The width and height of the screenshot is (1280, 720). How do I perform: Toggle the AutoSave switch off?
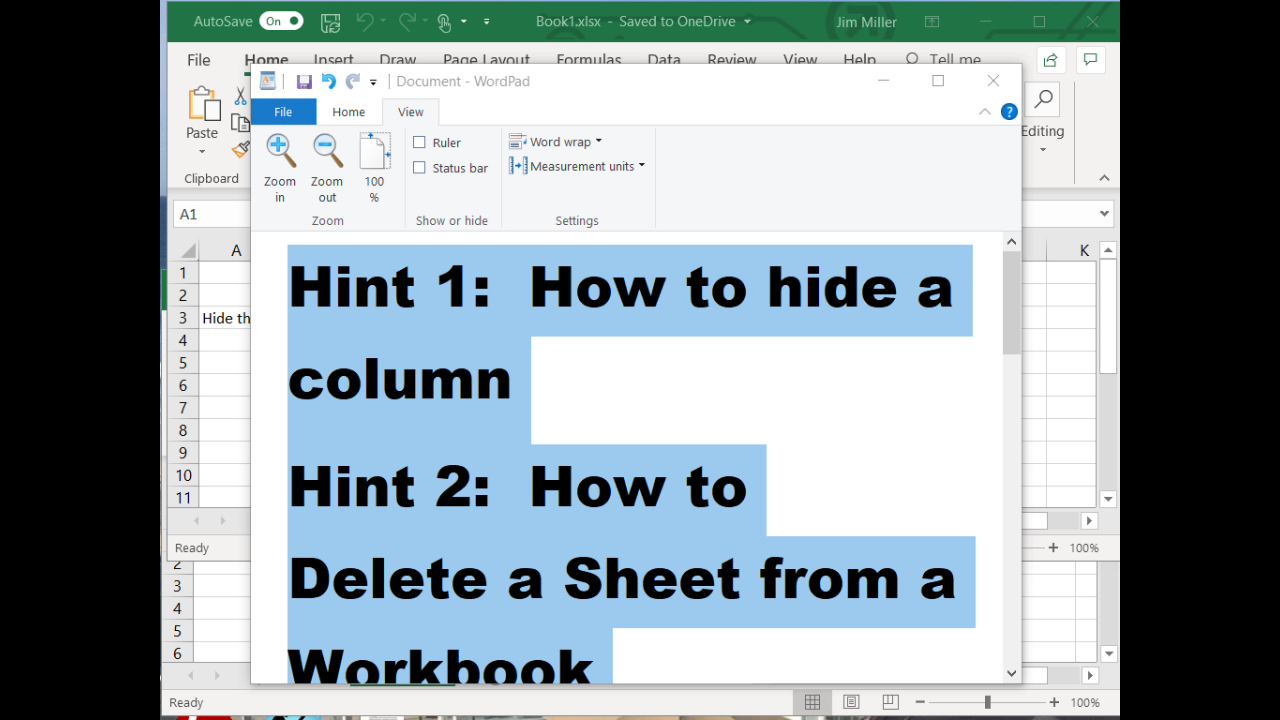tap(281, 21)
